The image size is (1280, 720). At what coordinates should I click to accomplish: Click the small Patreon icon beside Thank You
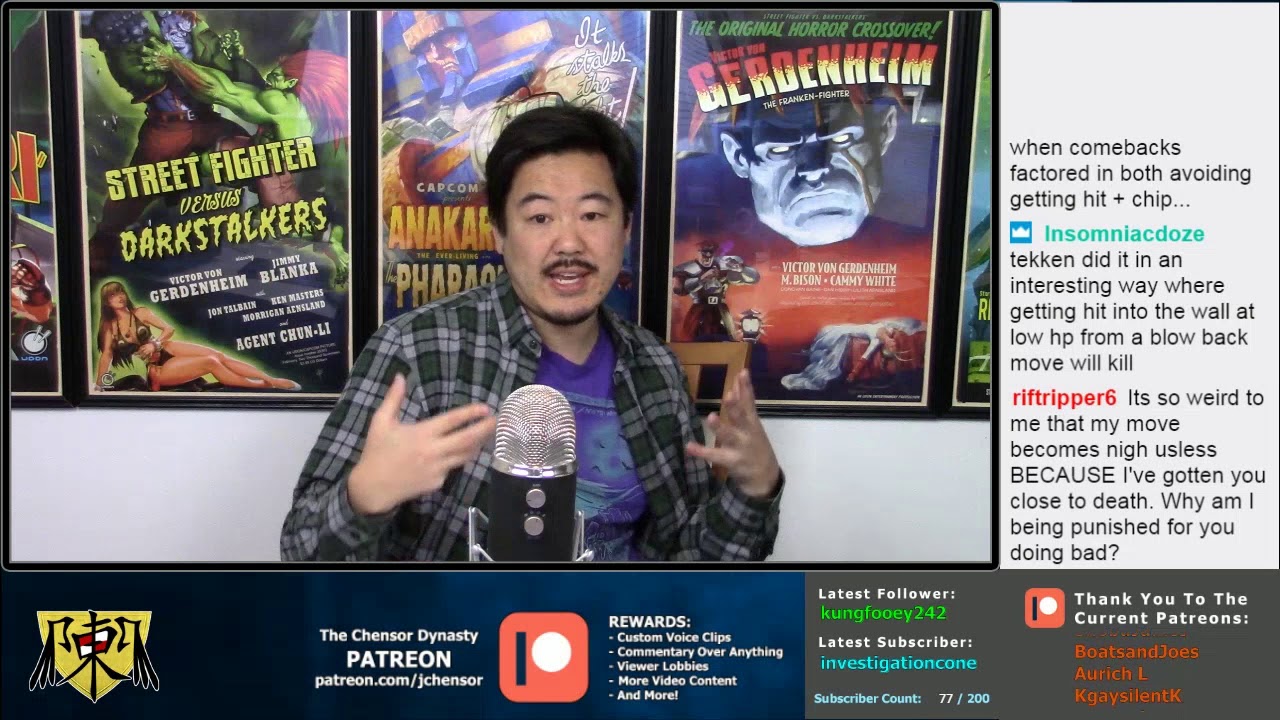(x=1044, y=608)
